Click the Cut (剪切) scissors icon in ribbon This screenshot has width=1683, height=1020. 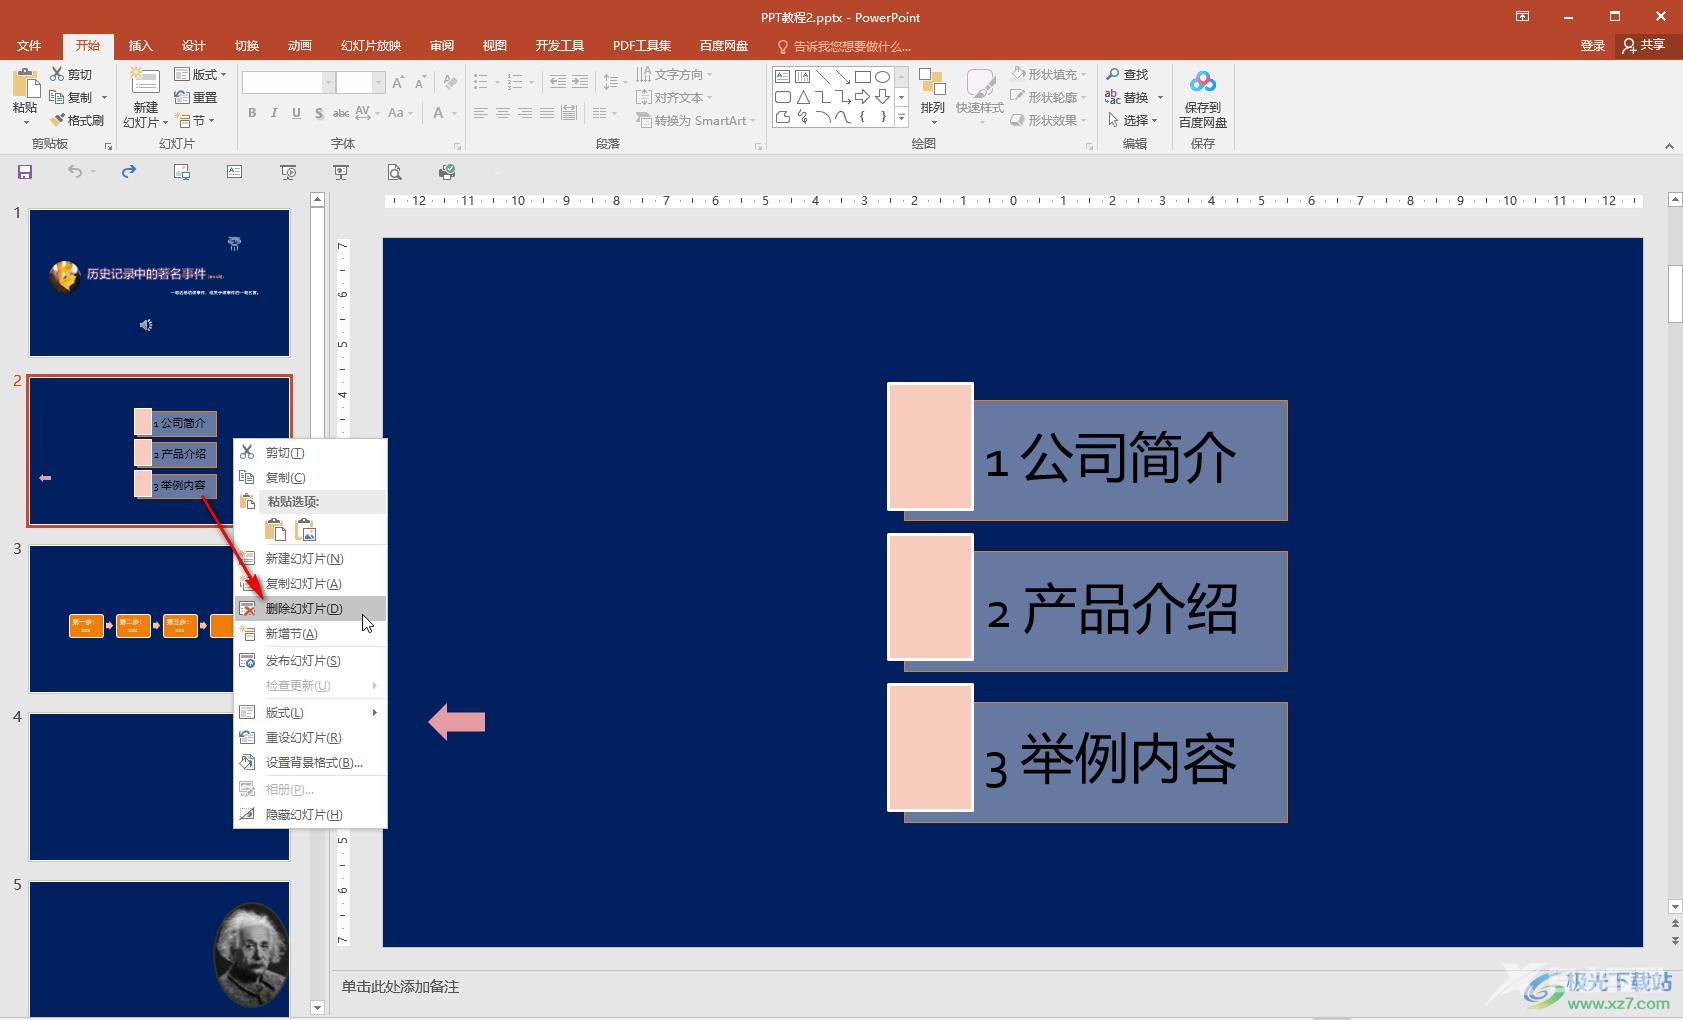tap(71, 75)
